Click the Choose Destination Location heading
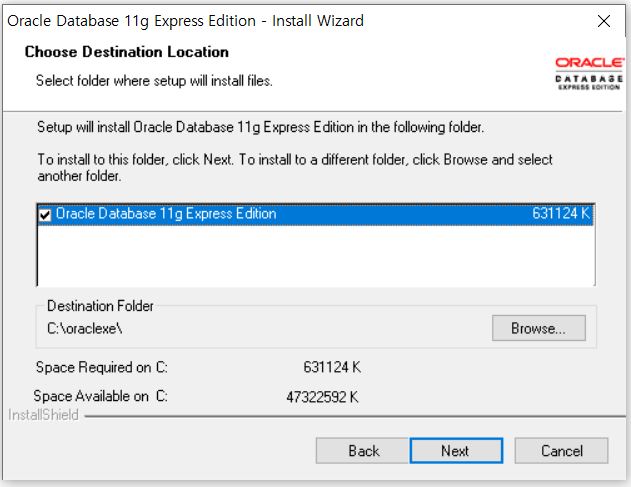Viewport: 631px width, 487px height. pos(127,52)
